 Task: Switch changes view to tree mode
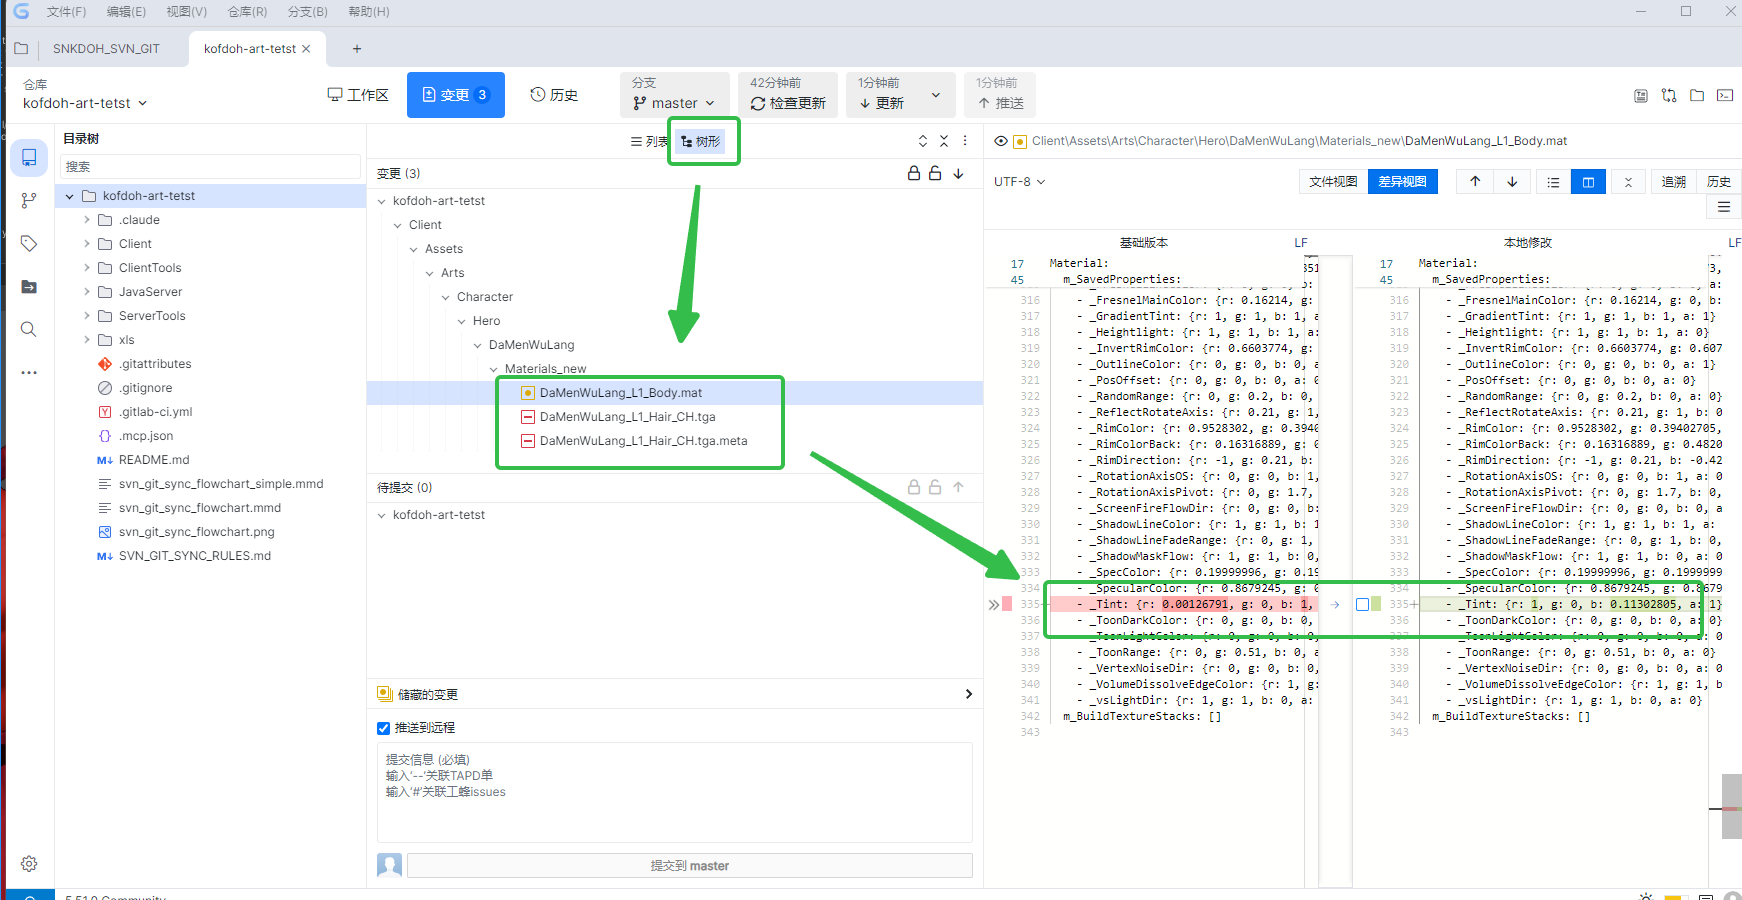(x=701, y=141)
